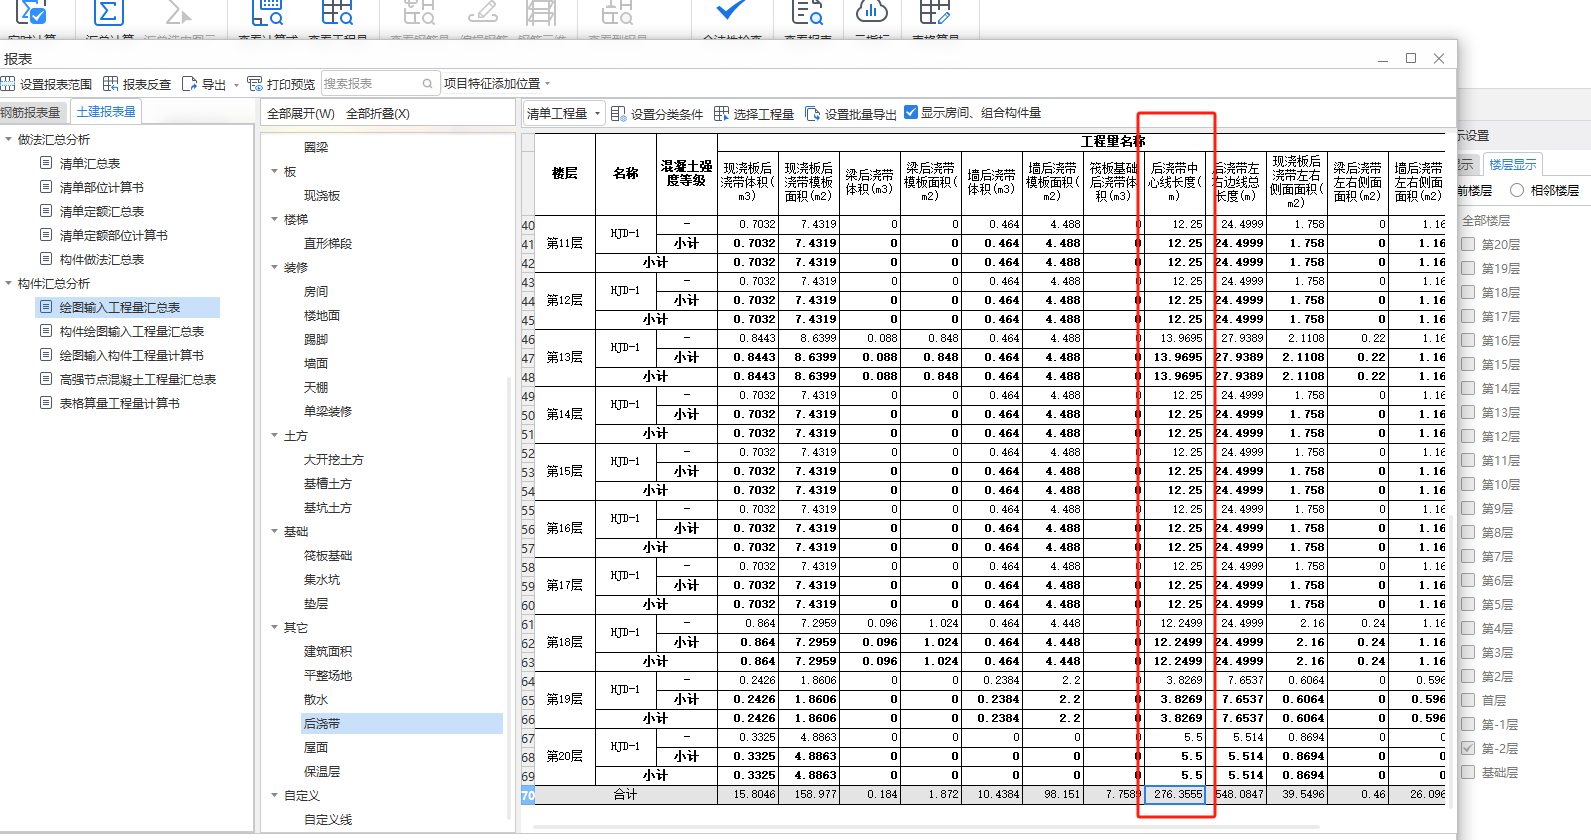
Task: Click the magnifier icon in search box
Action: point(428,84)
